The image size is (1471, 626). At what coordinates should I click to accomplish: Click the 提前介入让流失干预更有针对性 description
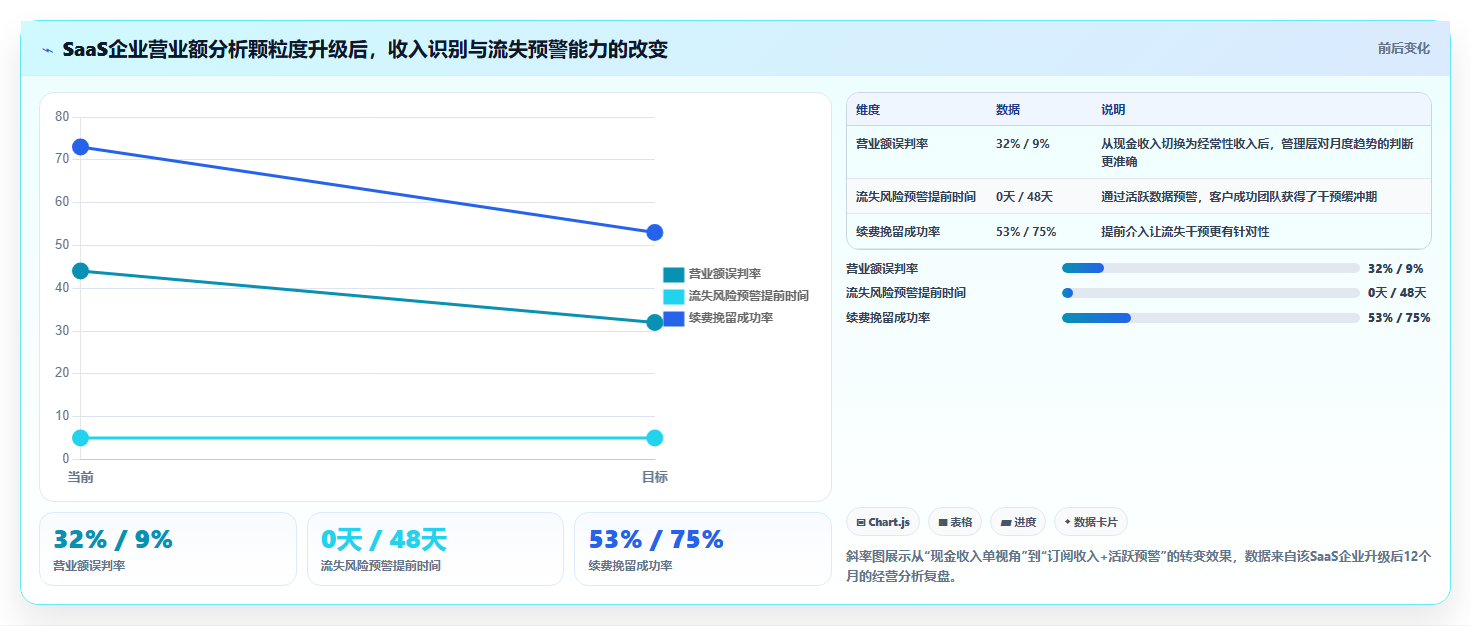1262,232
